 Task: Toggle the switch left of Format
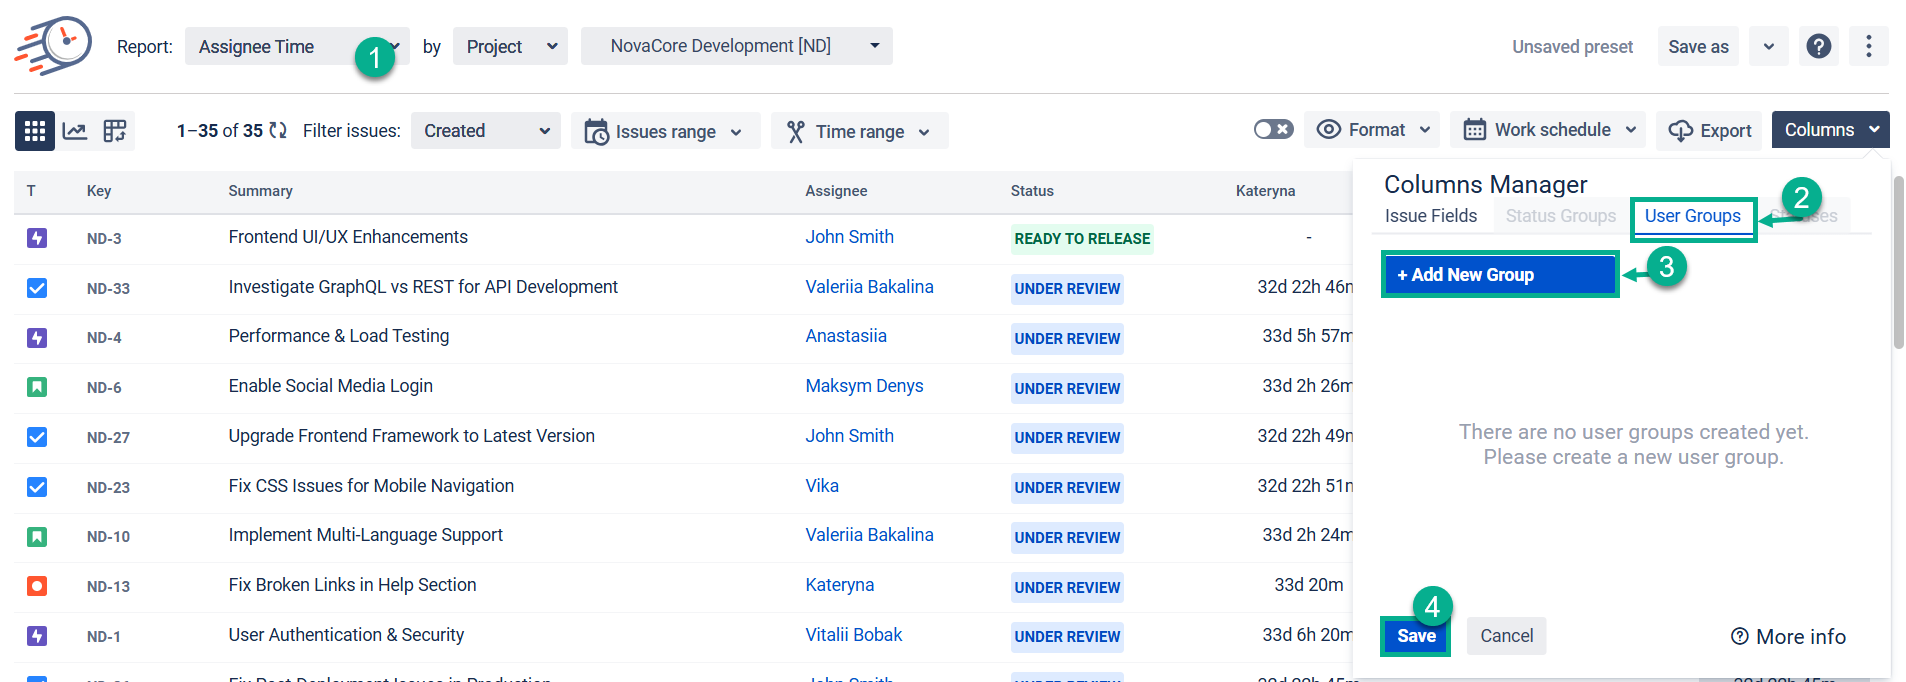click(1273, 130)
